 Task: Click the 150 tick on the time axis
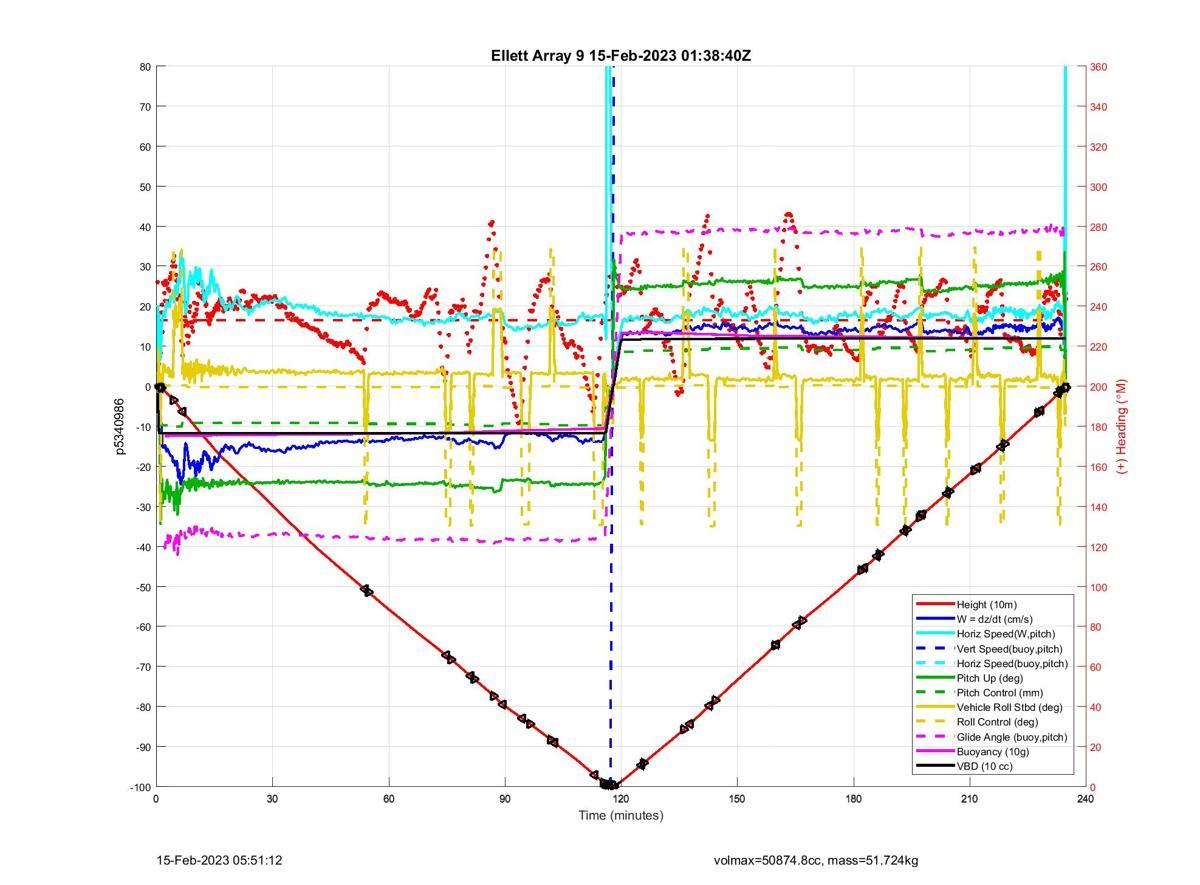737,799
